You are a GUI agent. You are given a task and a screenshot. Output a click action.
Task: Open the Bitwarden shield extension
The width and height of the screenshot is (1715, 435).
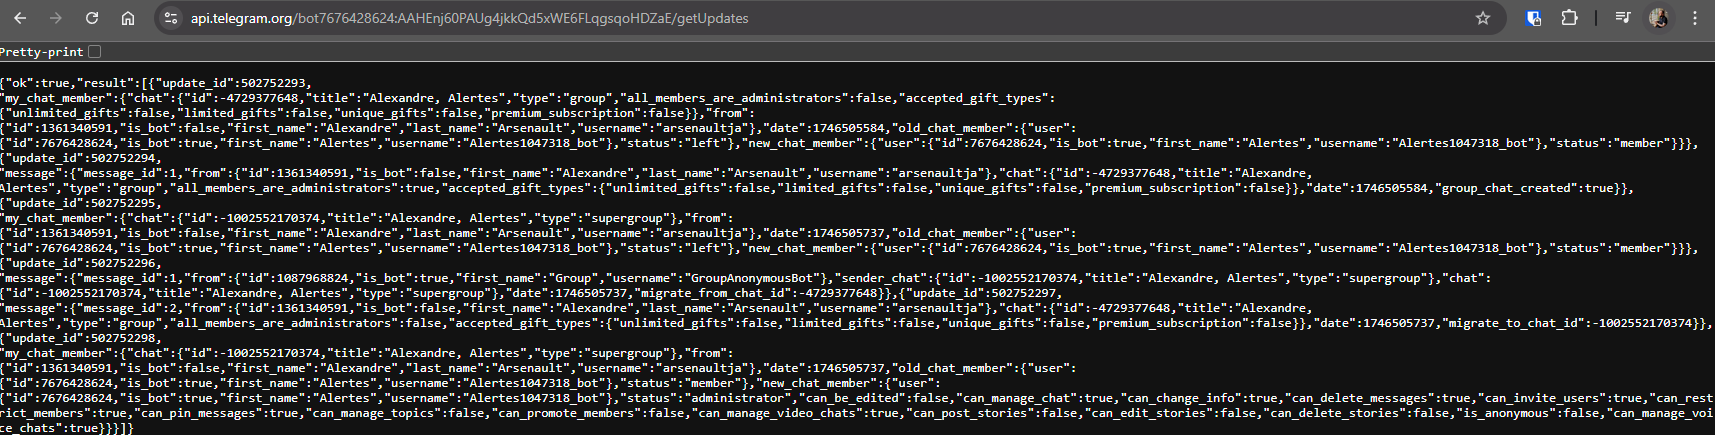click(1533, 18)
